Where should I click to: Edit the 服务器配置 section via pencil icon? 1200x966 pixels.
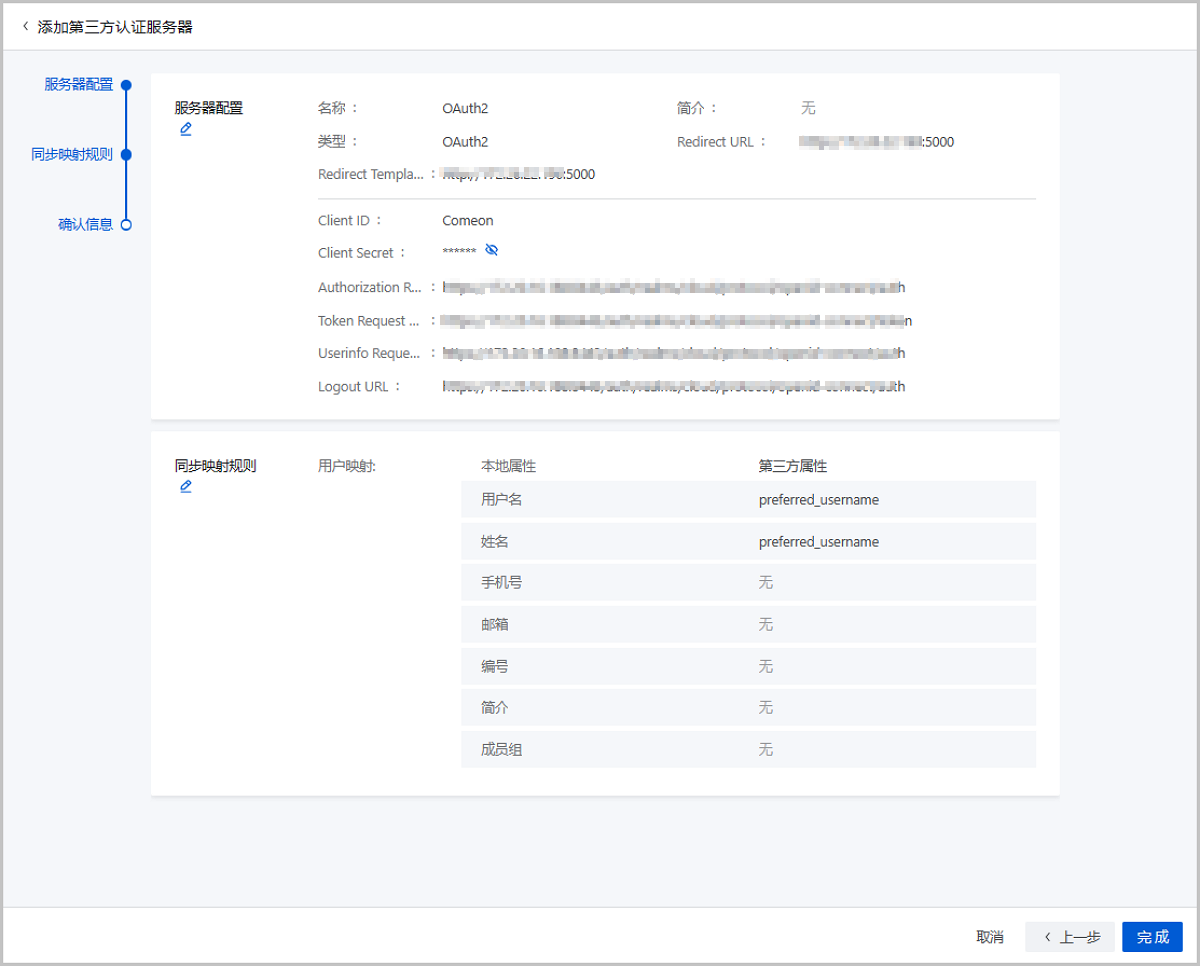click(186, 129)
